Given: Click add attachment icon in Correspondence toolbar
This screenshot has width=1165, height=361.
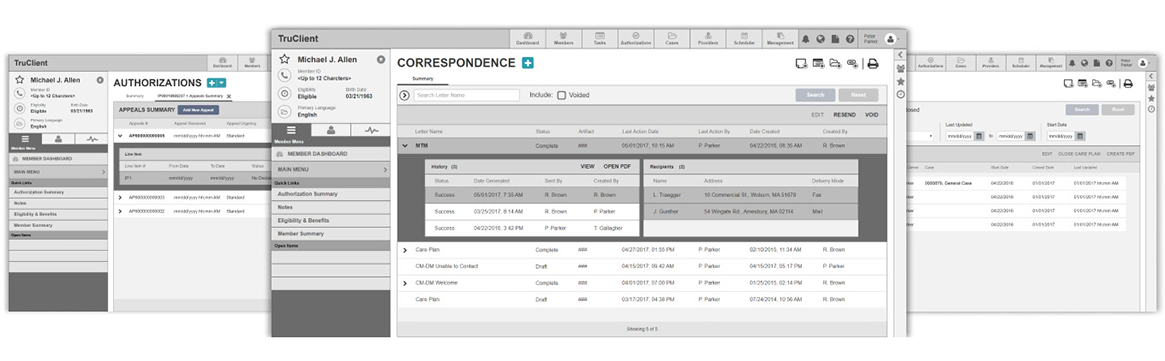Looking at the screenshot, I should [851, 63].
